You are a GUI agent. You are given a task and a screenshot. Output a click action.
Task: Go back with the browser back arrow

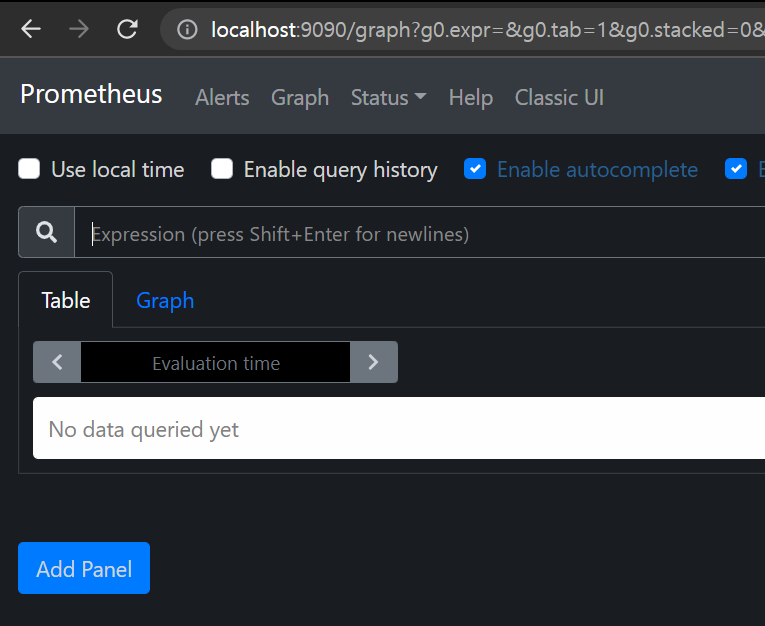[x=31, y=29]
